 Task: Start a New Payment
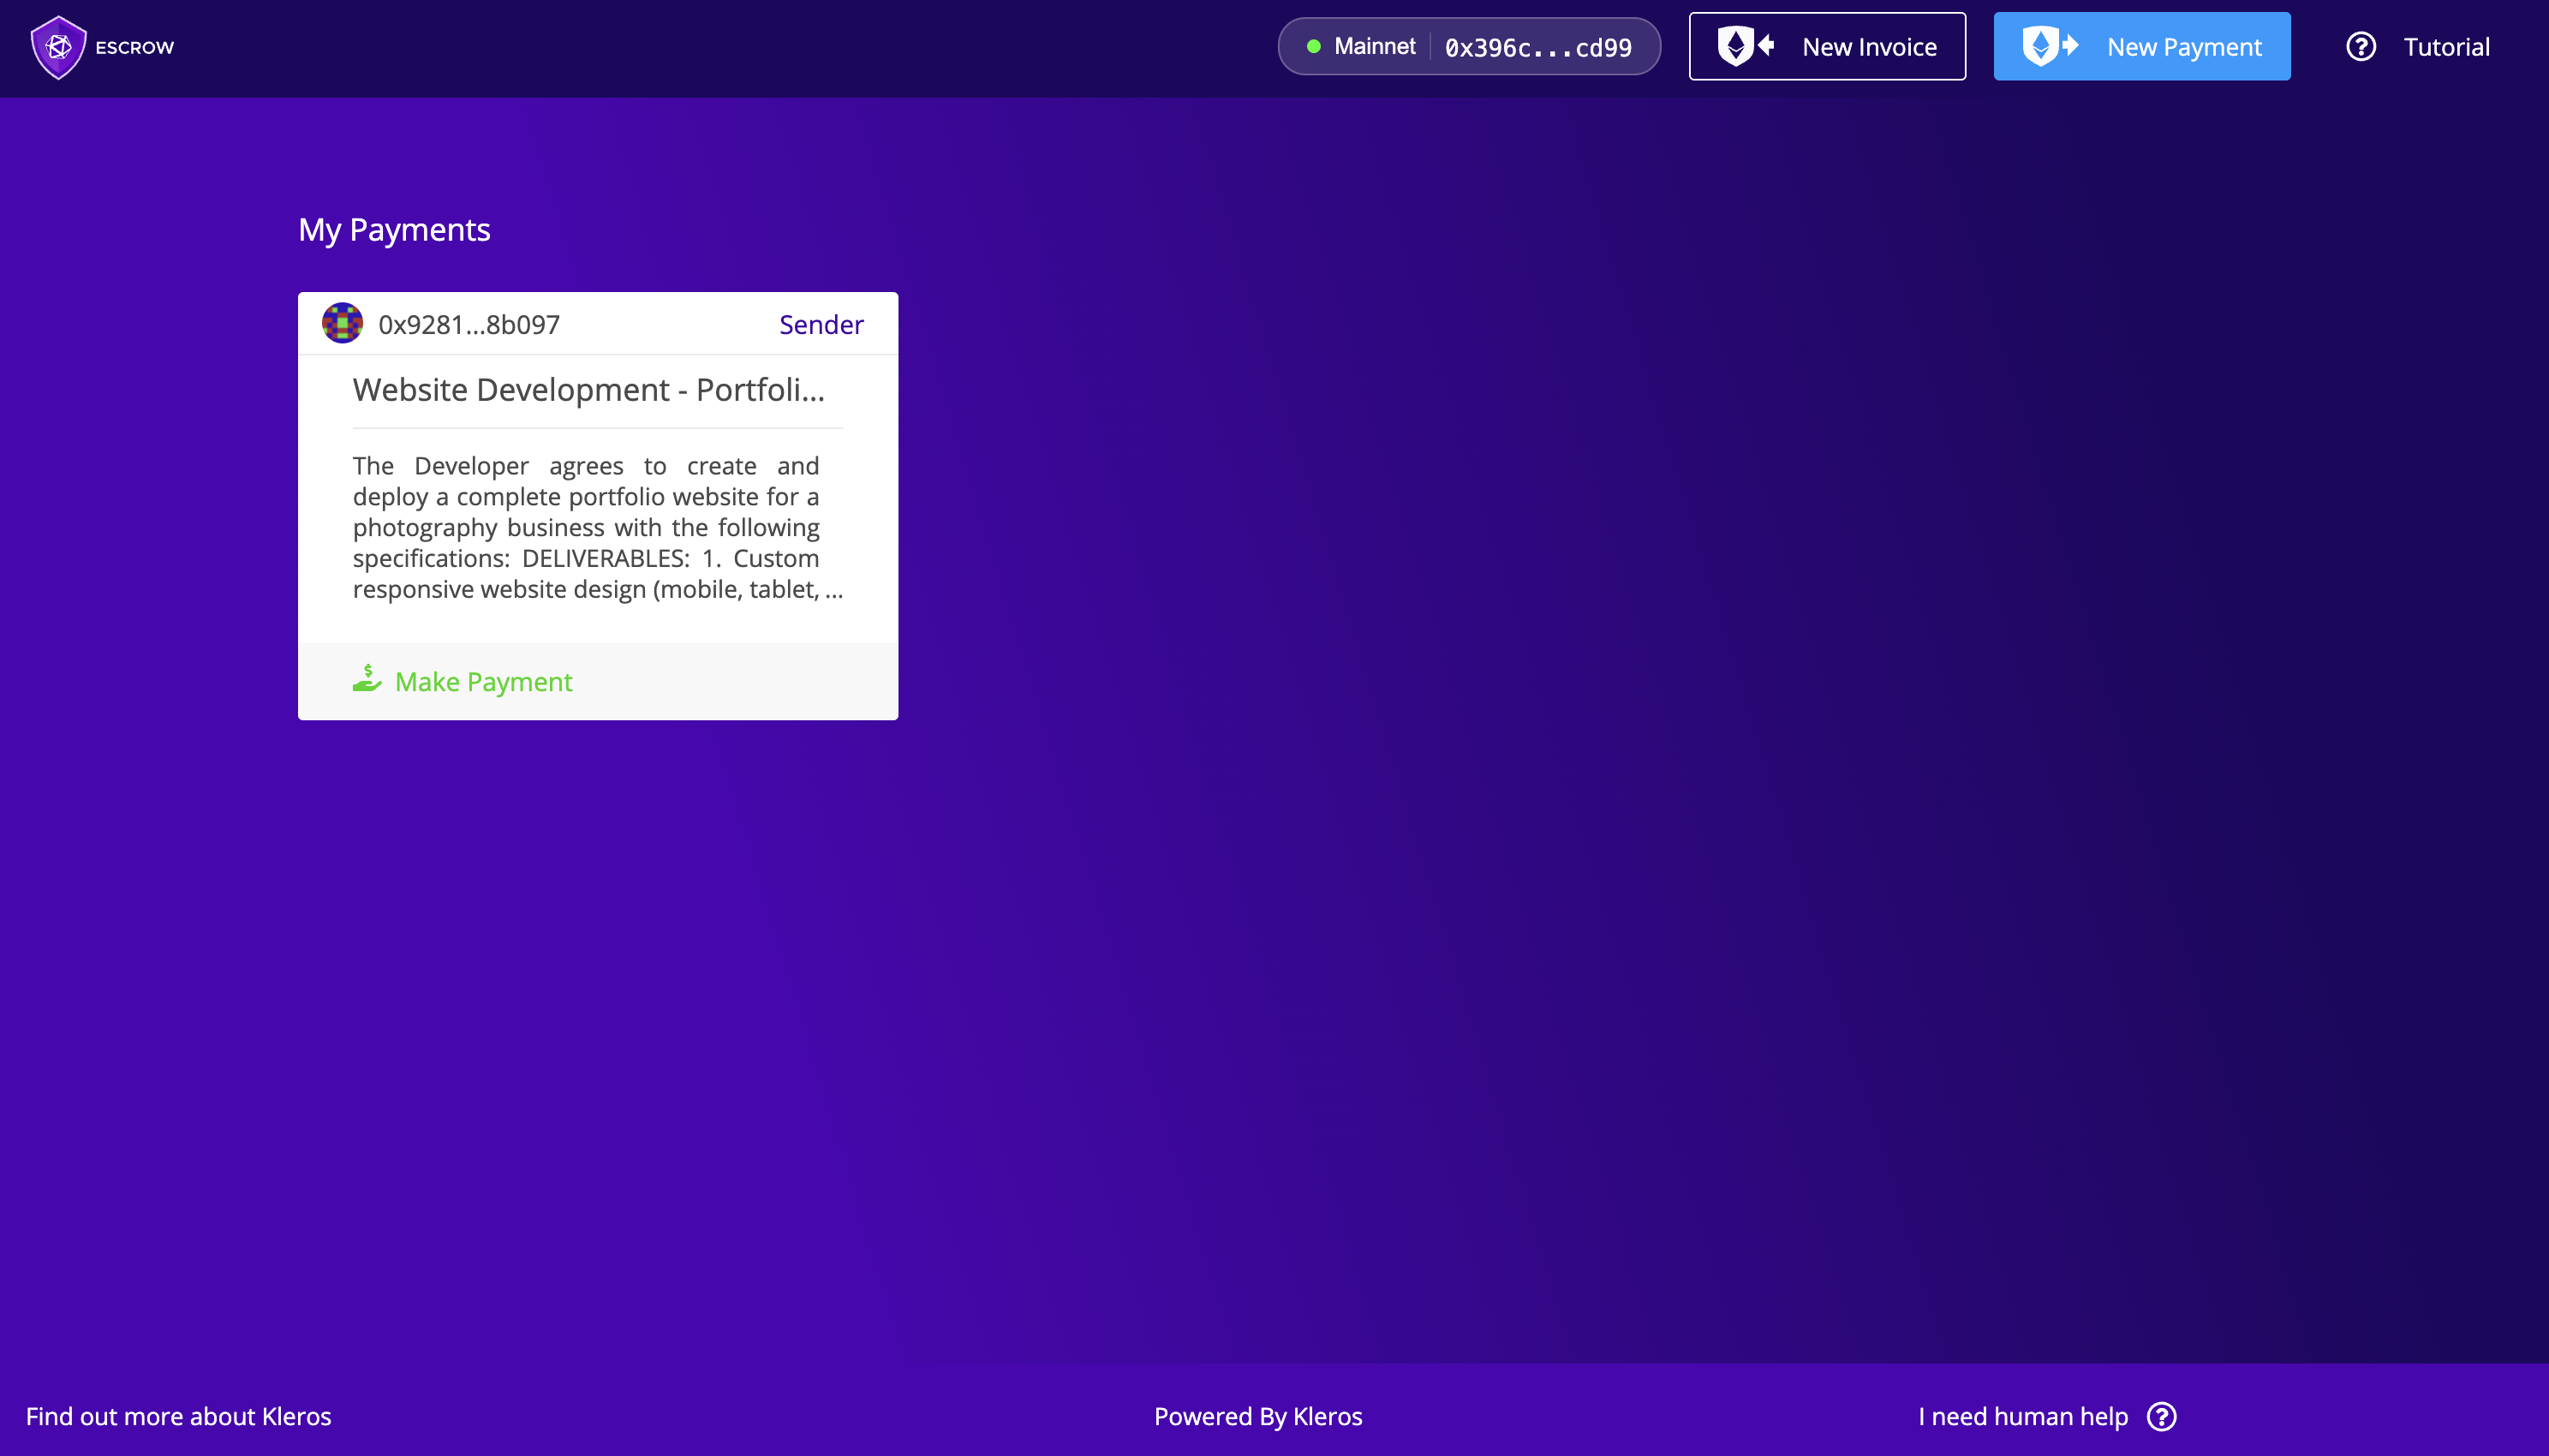click(2142, 46)
